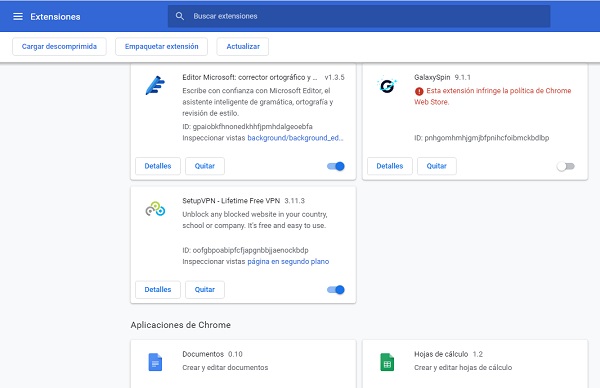This screenshot has width=600, height=388.
Task: Click 'Crear y editar documentos' description
Action: point(225,367)
